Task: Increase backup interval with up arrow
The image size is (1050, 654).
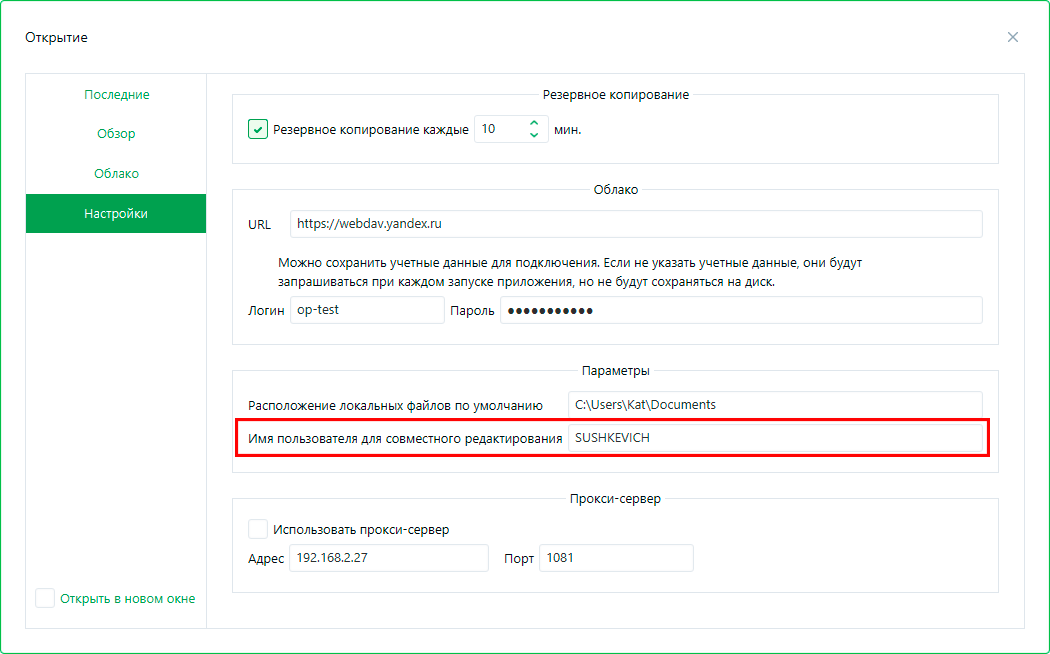Action: [x=534, y=123]
